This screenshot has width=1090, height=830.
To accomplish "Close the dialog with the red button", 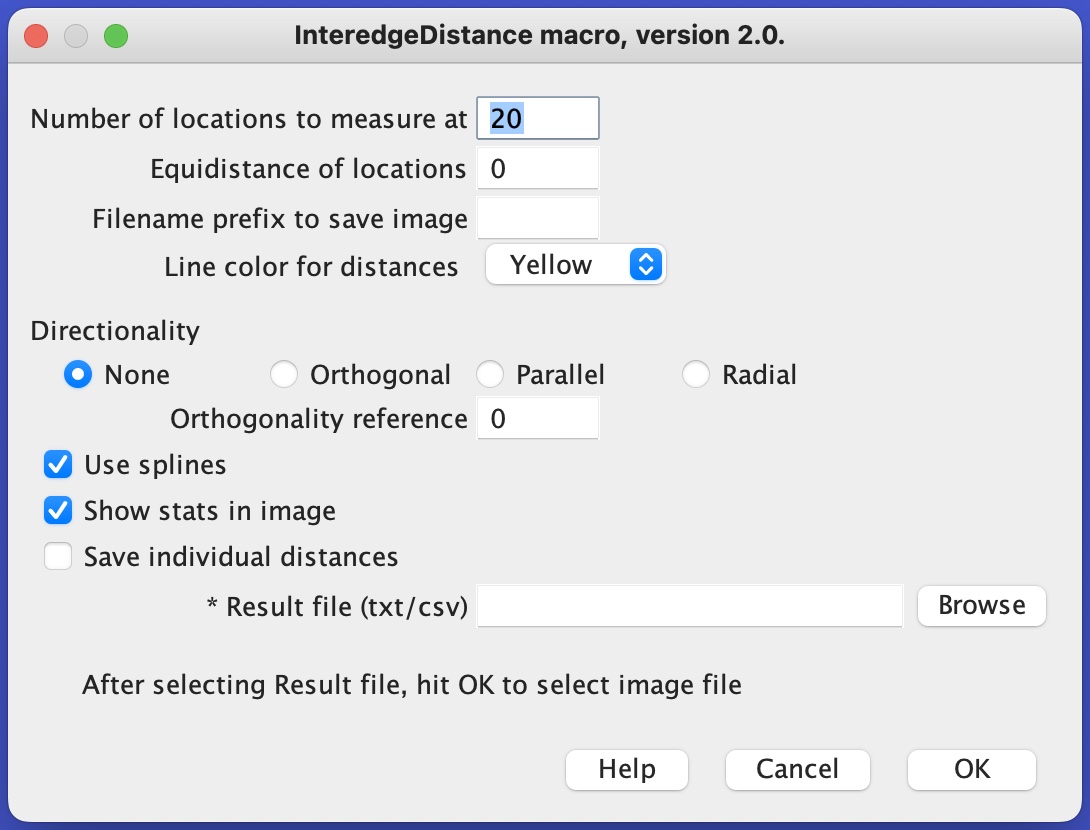I will coord(36,35).
